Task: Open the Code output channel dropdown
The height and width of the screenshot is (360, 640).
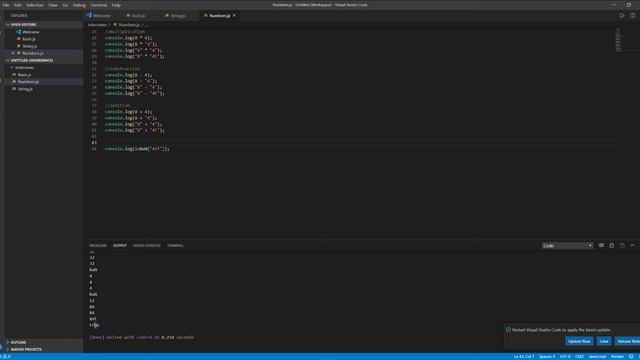Action: tap(567, 246)
